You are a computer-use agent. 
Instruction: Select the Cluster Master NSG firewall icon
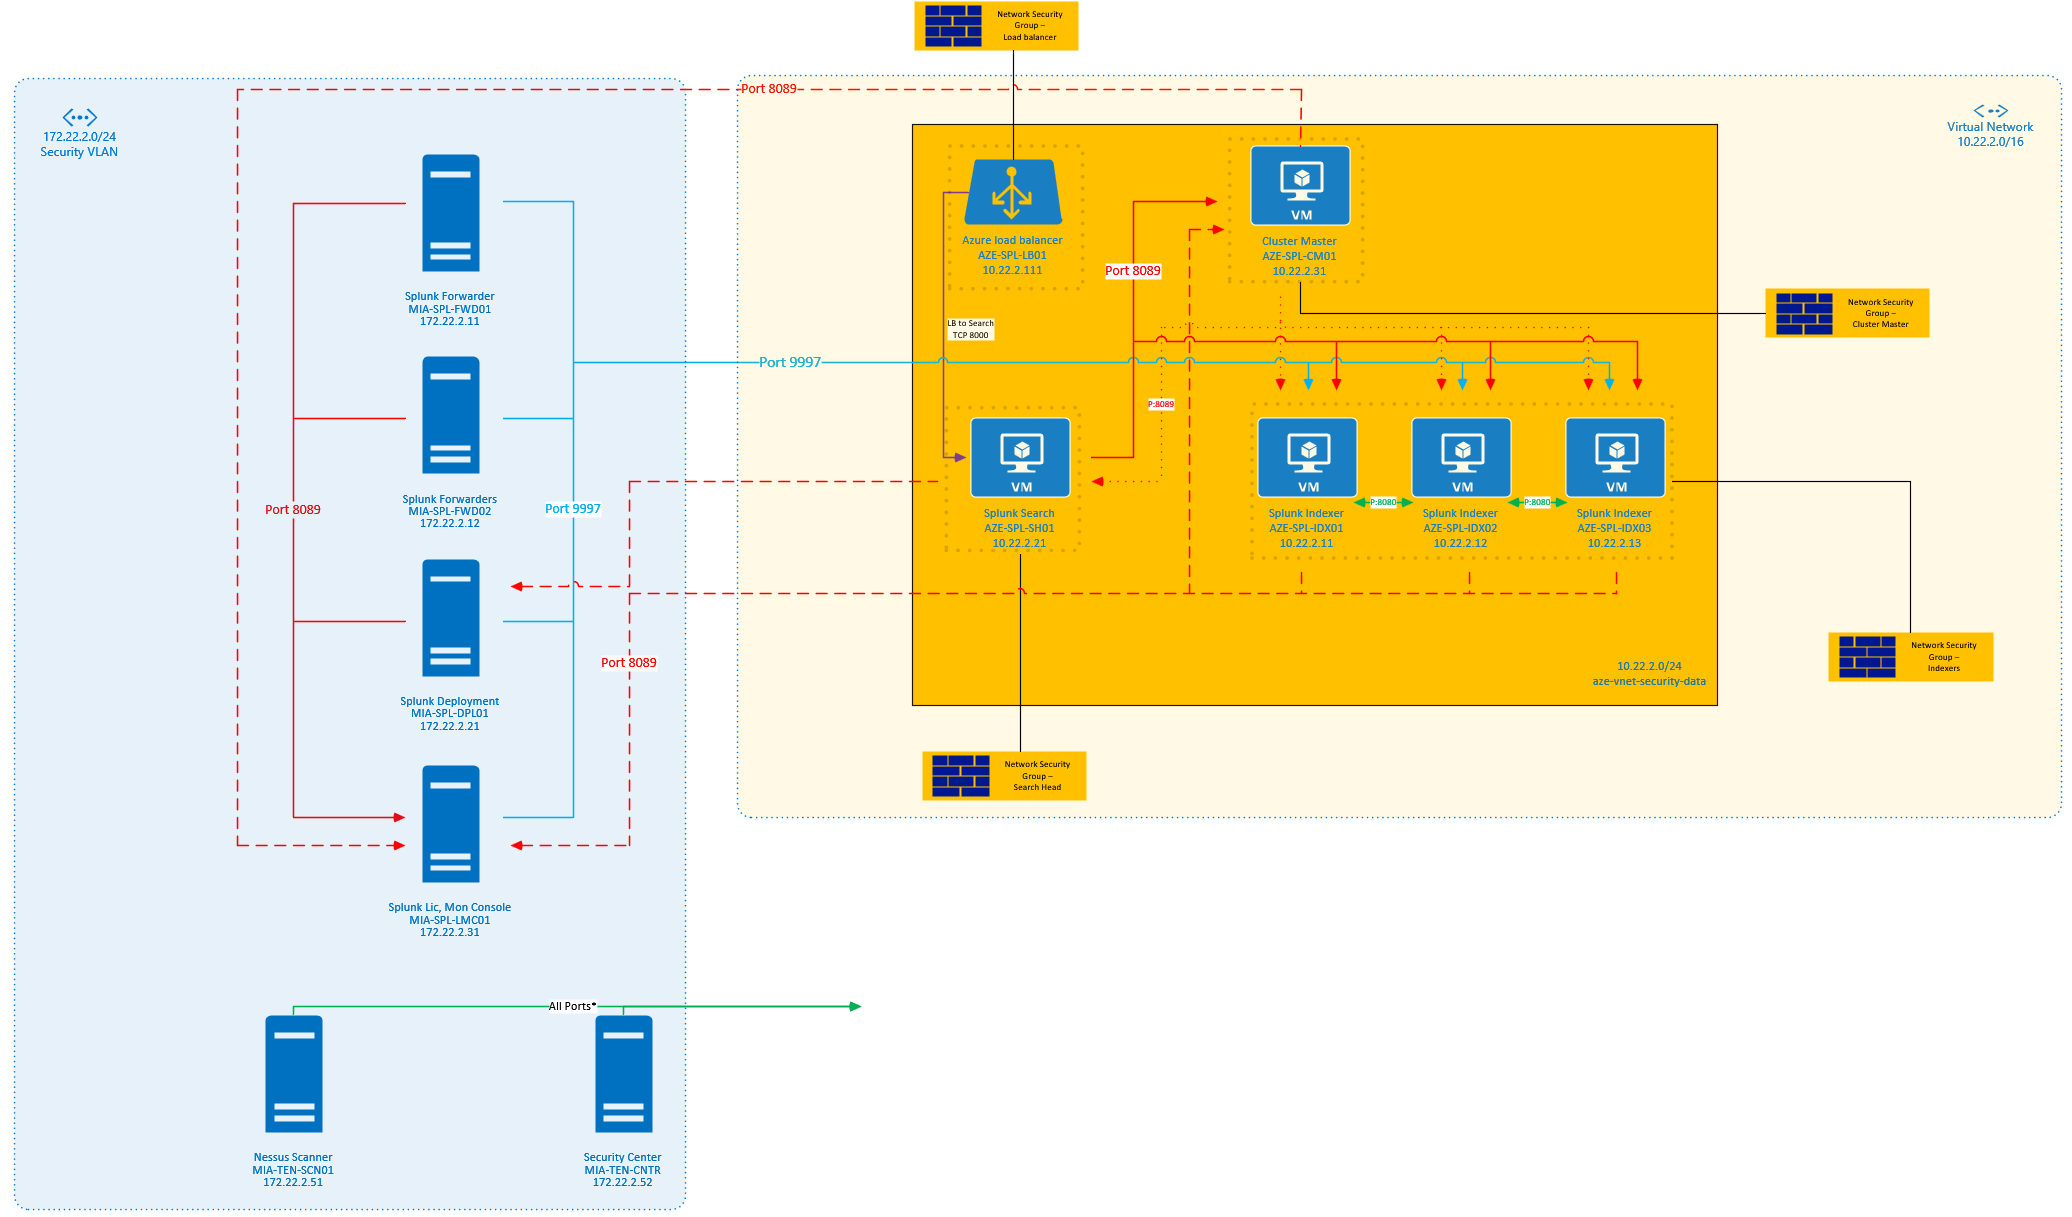pyautogui.click(x=1804, y=314)
